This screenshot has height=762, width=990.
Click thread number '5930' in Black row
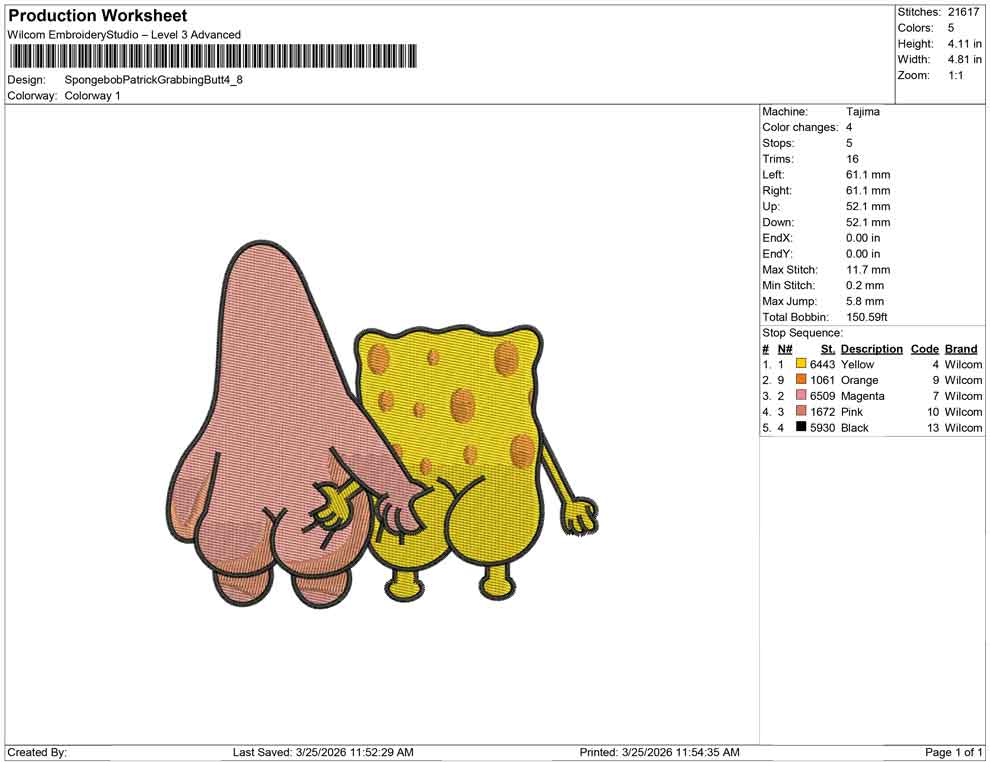pyautogui.click(x=822, y=427)
